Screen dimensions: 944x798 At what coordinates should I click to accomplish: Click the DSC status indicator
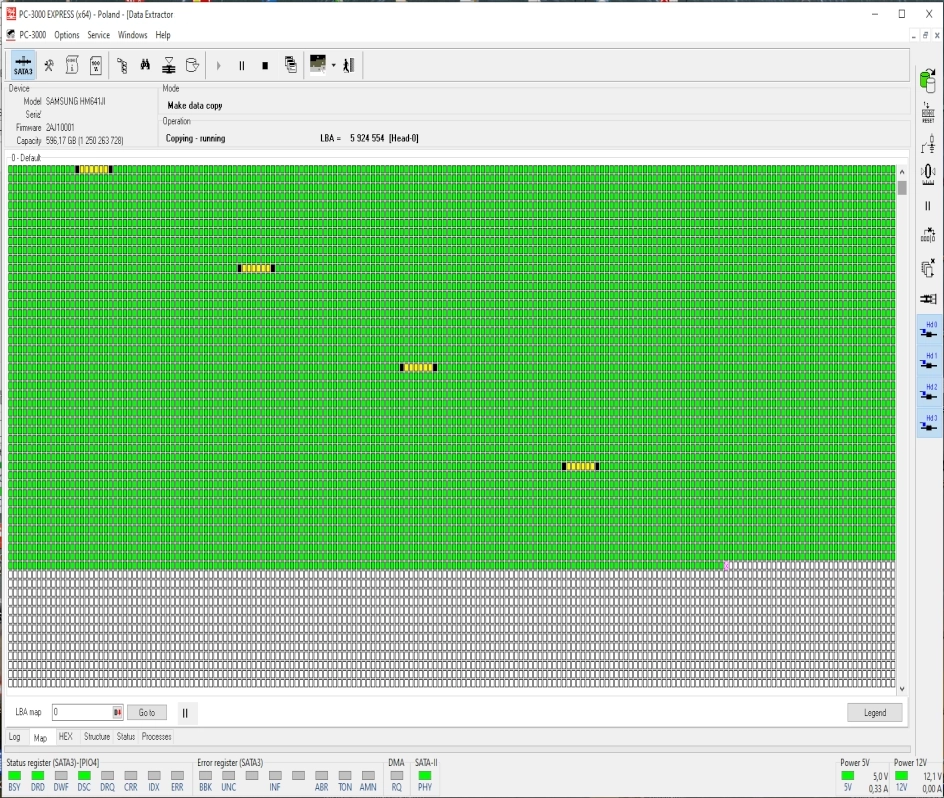point(84,776)
